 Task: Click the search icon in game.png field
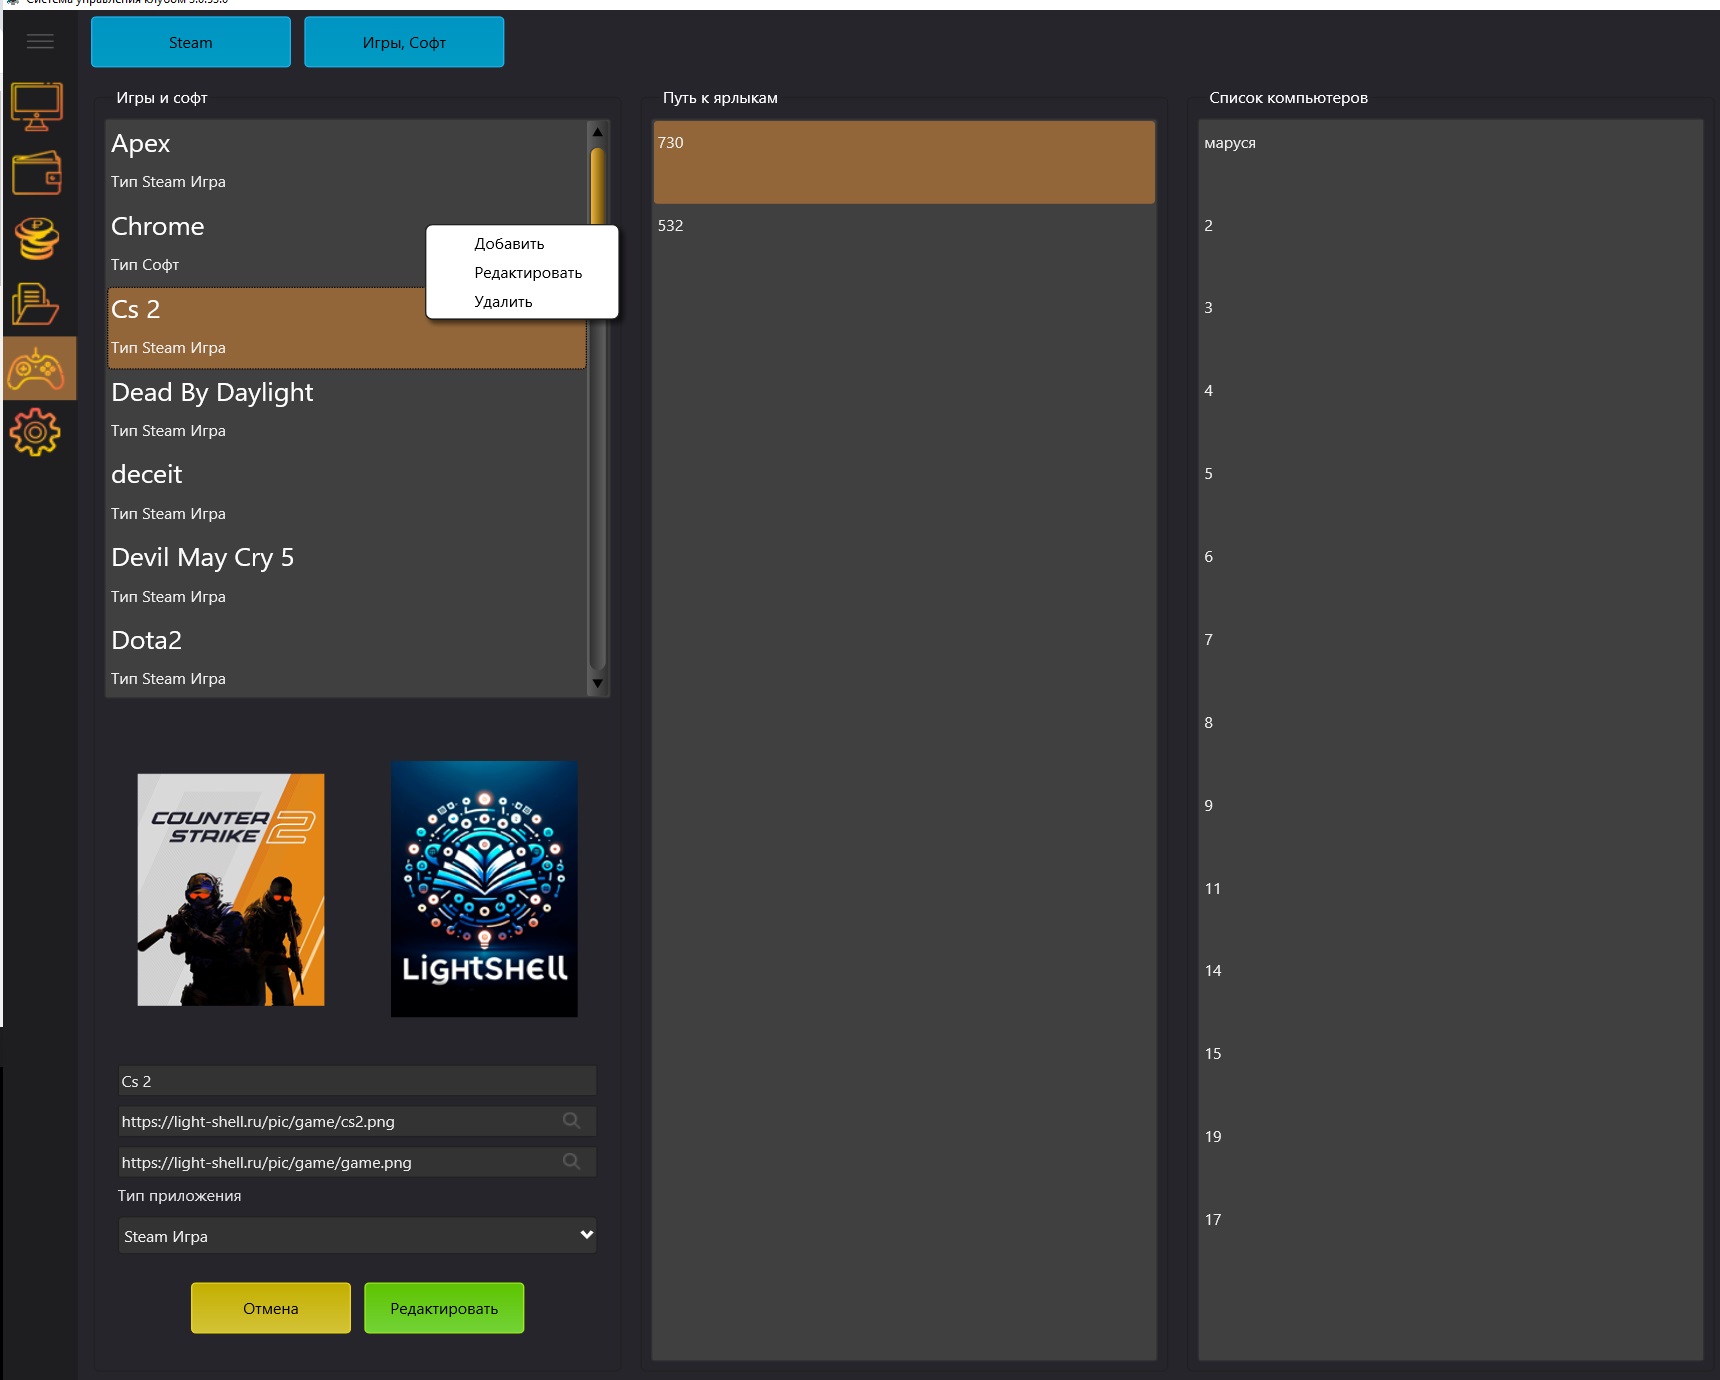click(571, 1162)
